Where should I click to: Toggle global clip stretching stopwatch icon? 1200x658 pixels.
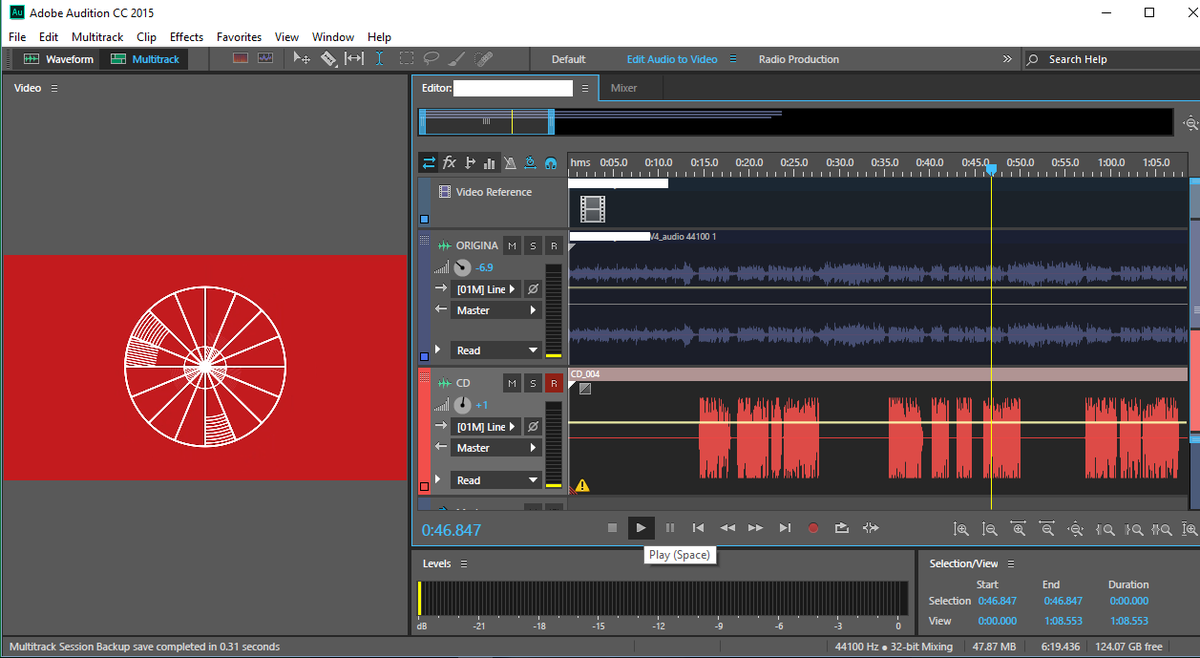click(x=531, y=162)
